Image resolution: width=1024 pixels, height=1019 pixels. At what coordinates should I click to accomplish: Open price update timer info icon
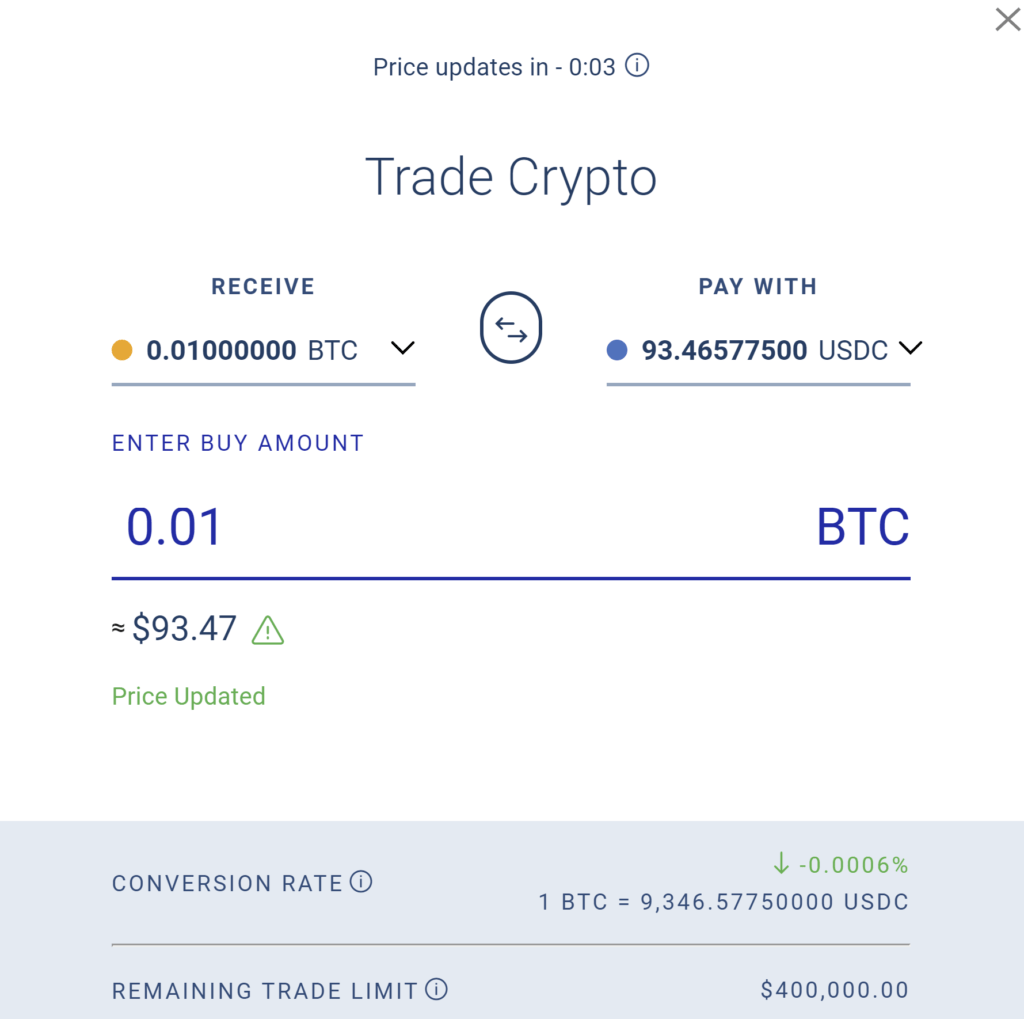pyautogui.click(x=637, y=65)
